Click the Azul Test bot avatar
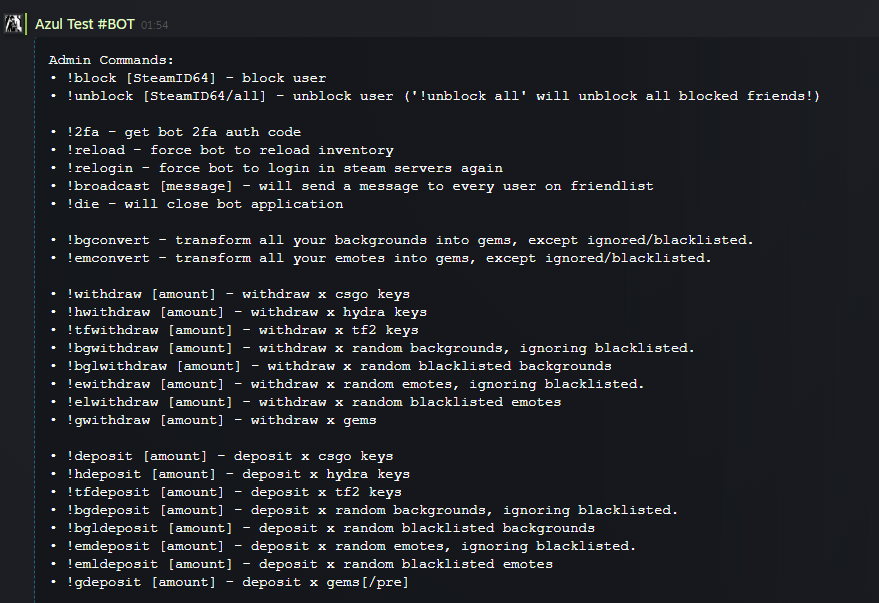Viewport: 879px width, 603px height. pos(14,23)
